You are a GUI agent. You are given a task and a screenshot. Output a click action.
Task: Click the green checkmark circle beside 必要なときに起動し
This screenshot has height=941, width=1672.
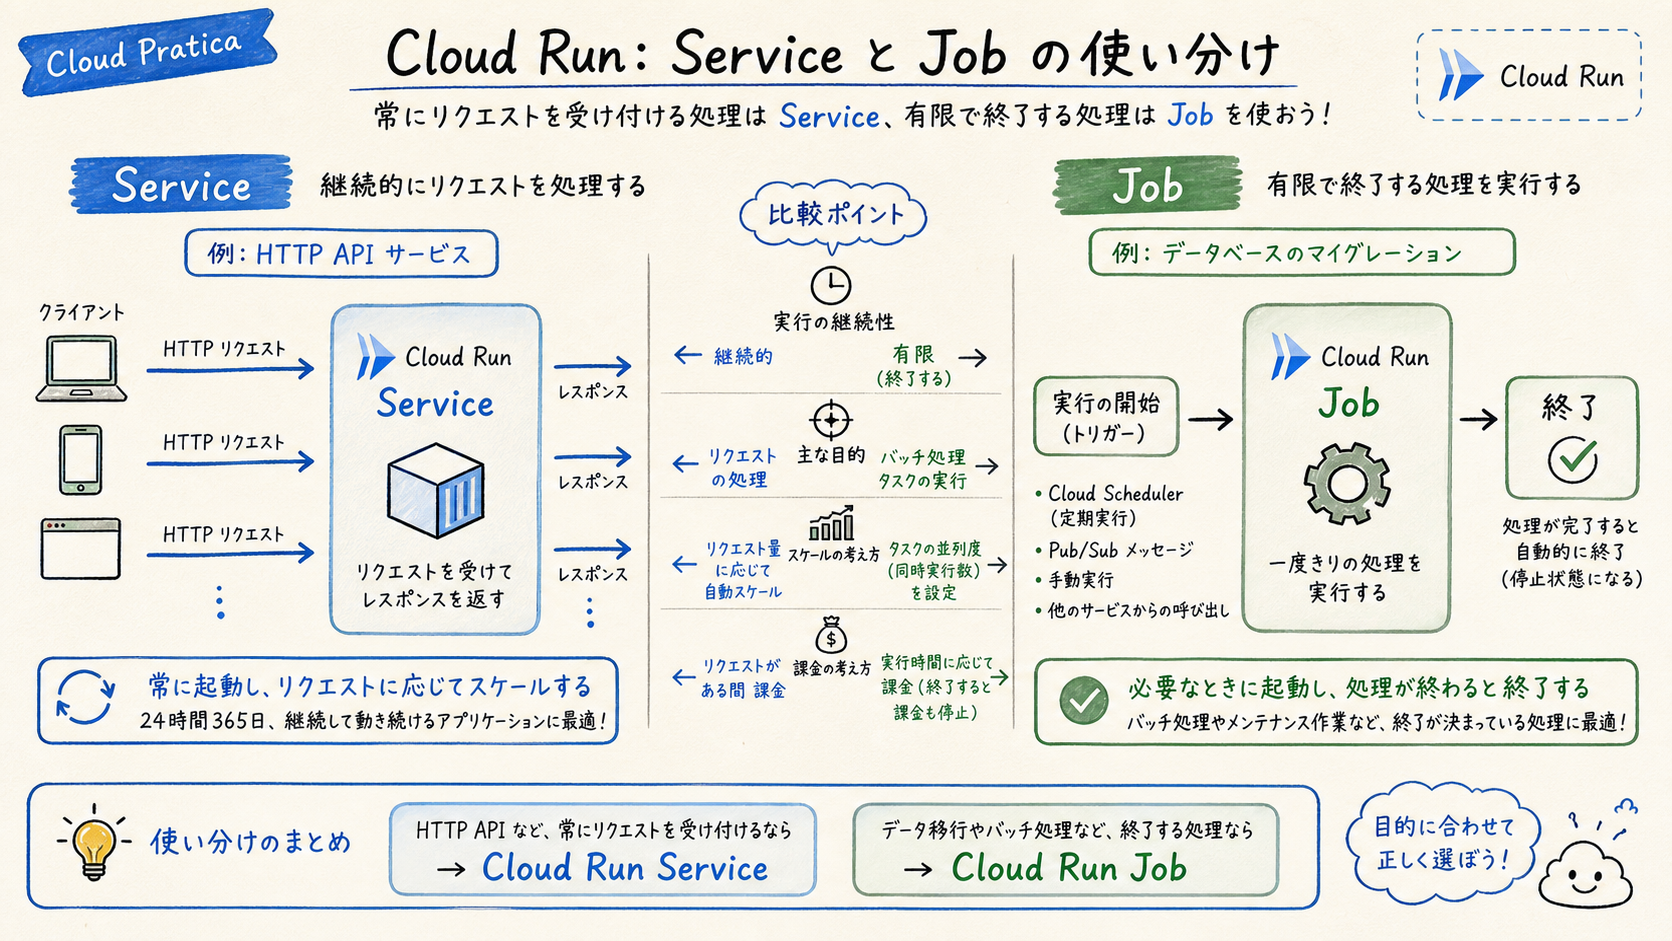point(1083,700)
